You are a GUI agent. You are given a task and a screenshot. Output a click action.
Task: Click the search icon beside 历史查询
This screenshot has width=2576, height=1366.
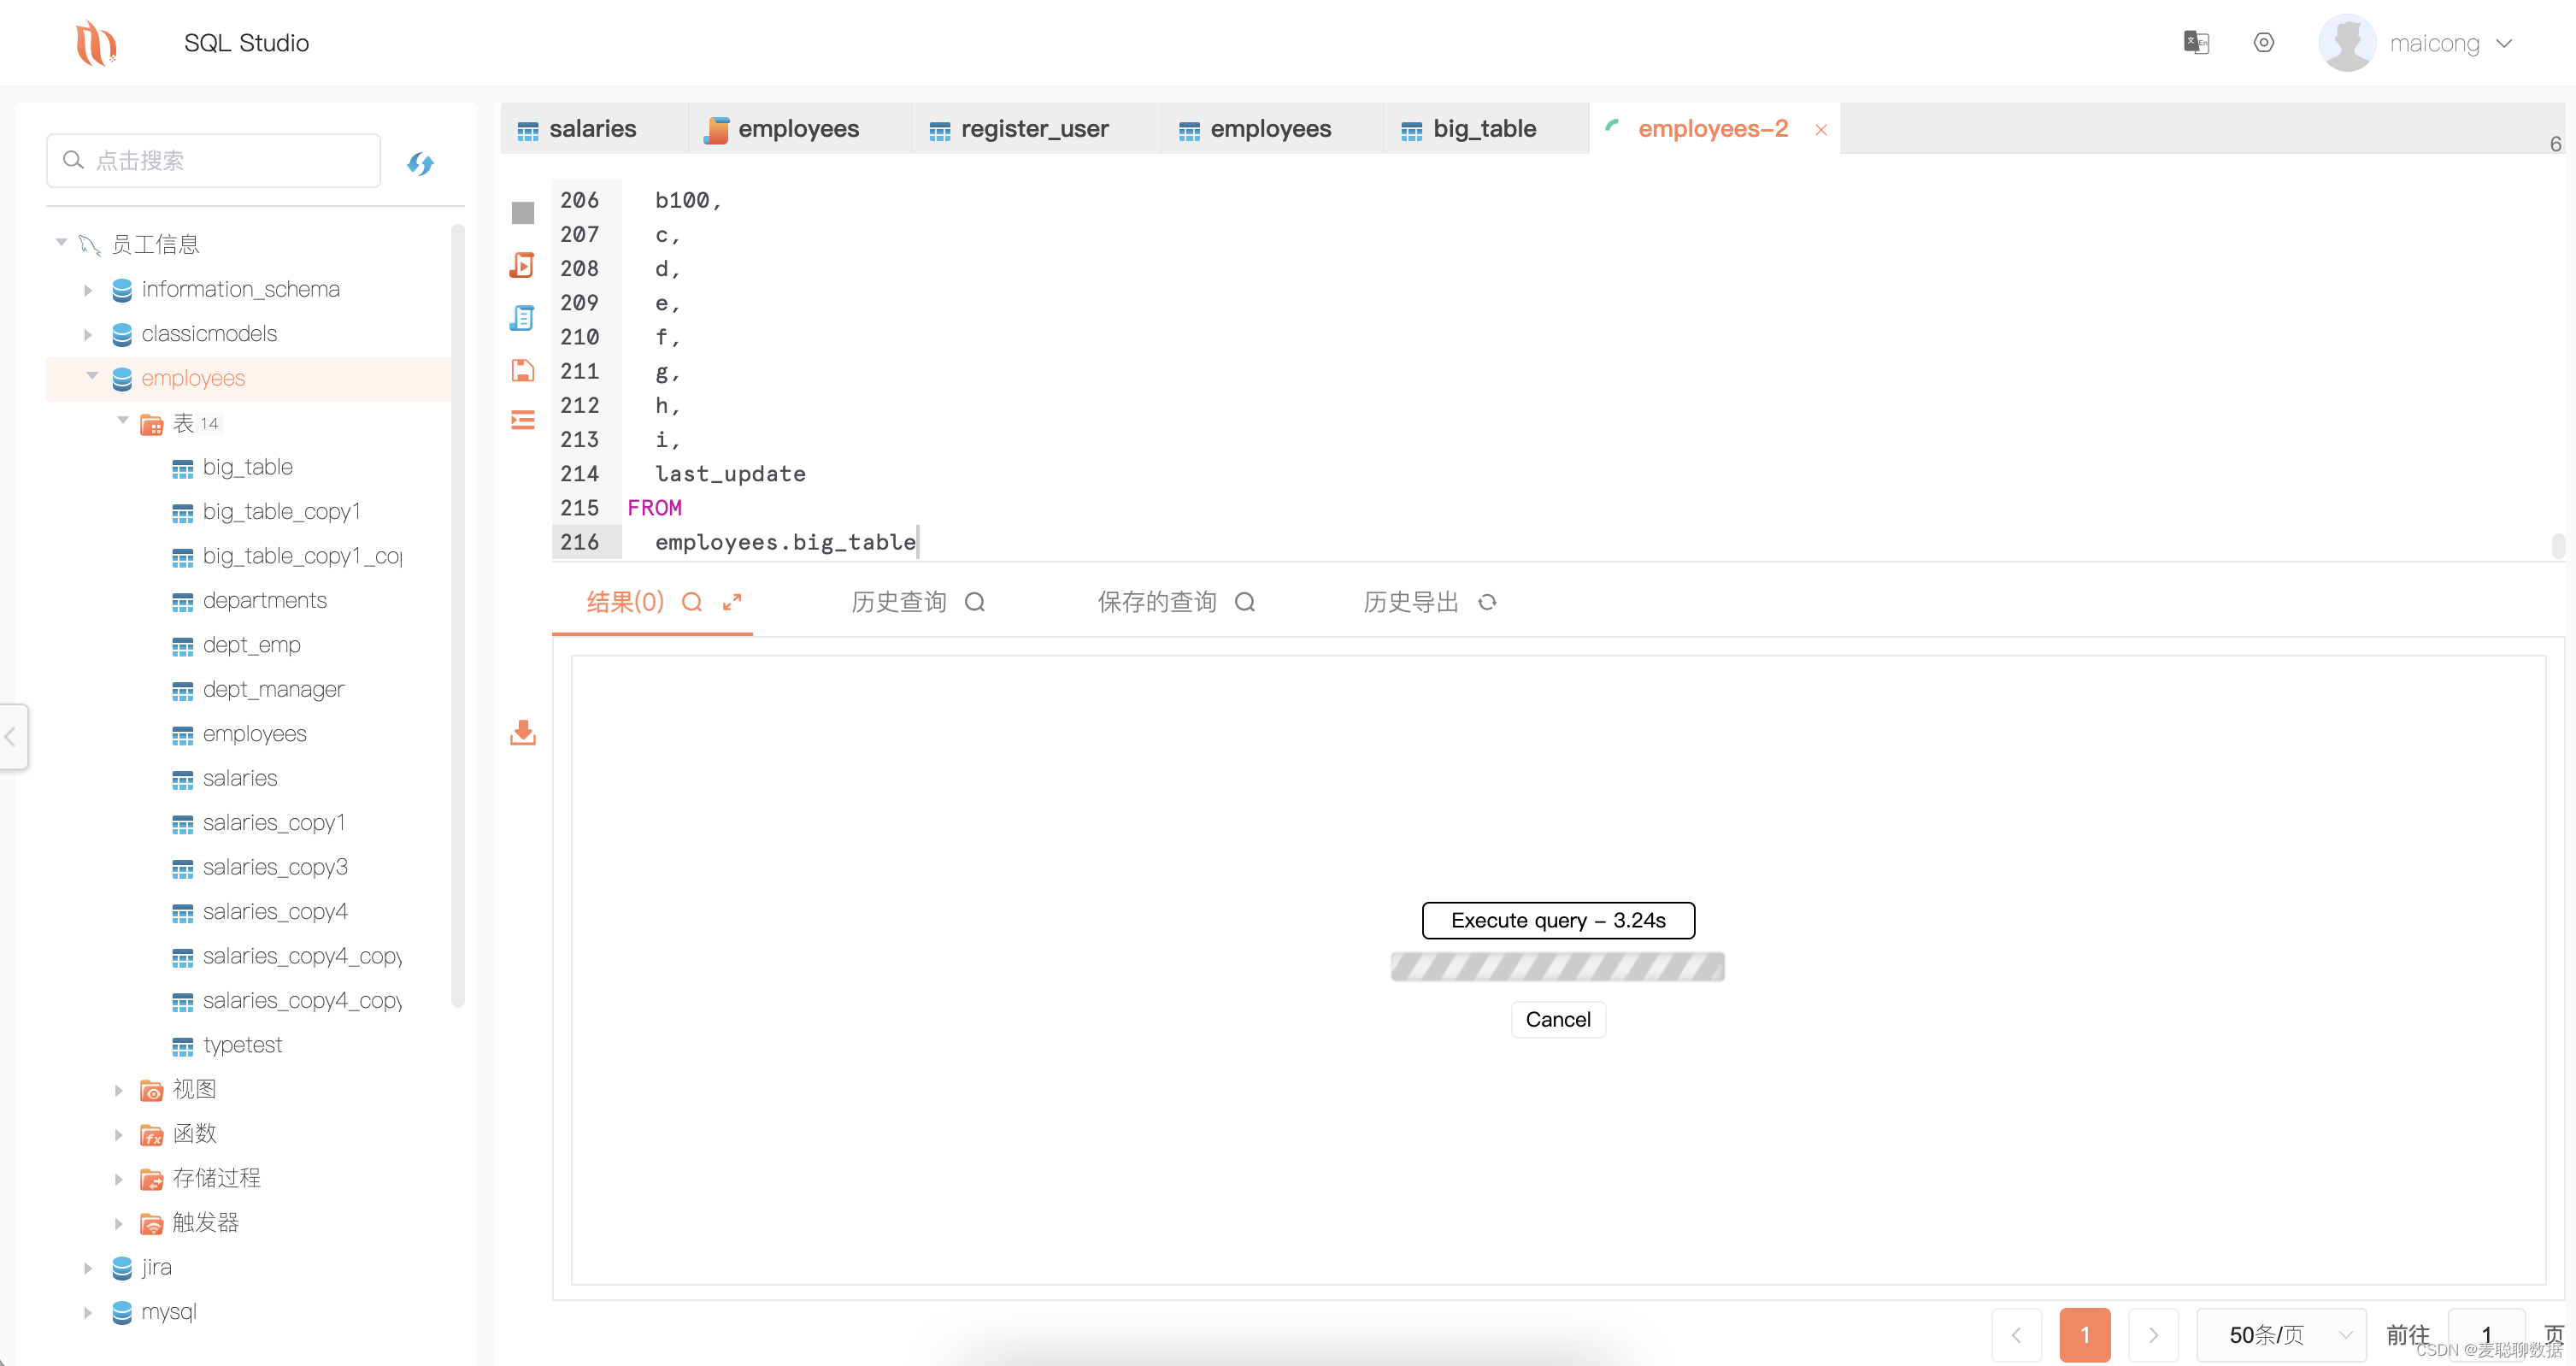point(974,602)
